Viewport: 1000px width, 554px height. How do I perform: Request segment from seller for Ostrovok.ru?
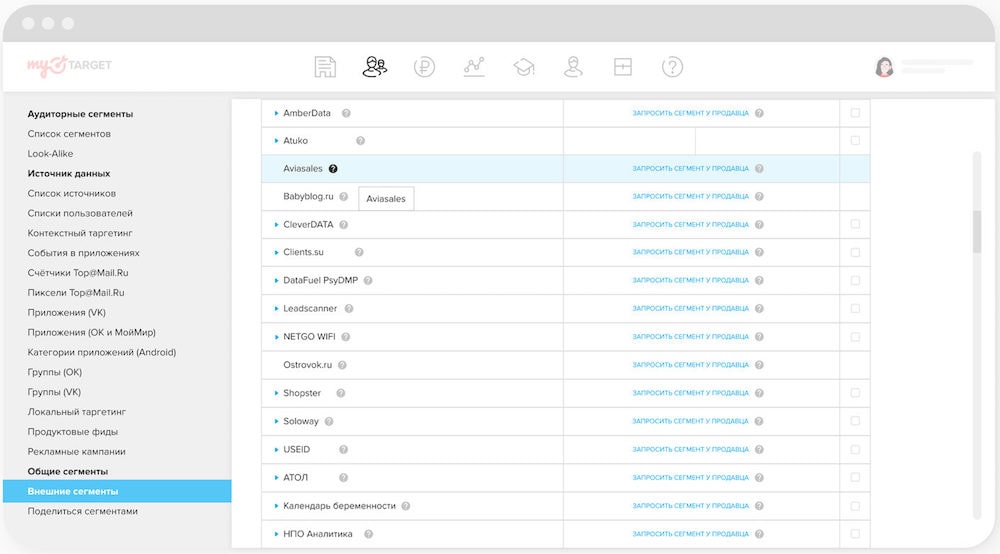point(690,365)
